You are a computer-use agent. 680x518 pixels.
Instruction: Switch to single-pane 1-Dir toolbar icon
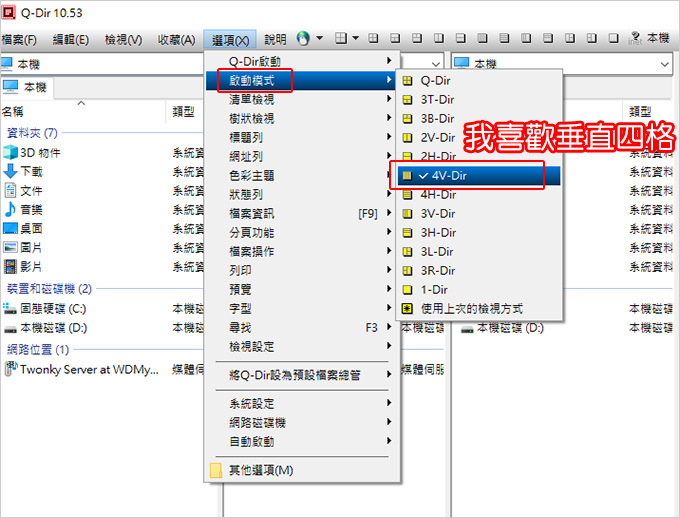613,39
